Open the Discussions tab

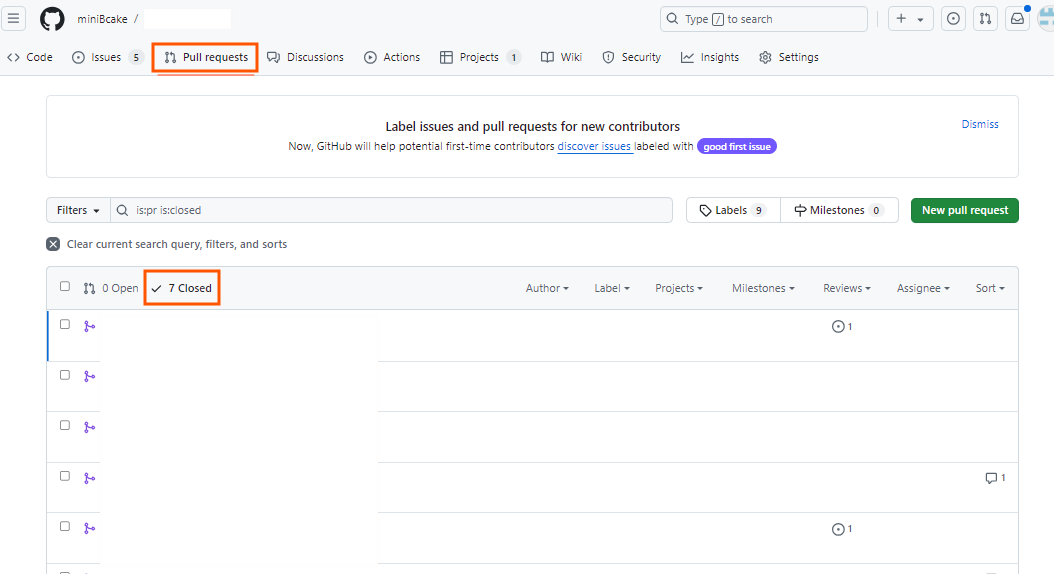[306, 57]
